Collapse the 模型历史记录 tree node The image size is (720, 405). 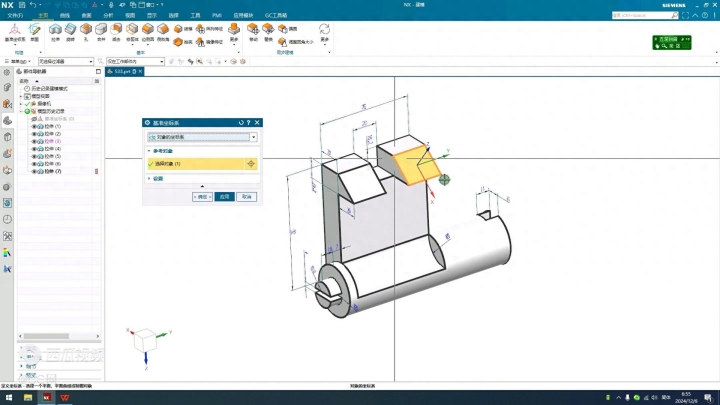pyautogui.click(x=21, y=111)
